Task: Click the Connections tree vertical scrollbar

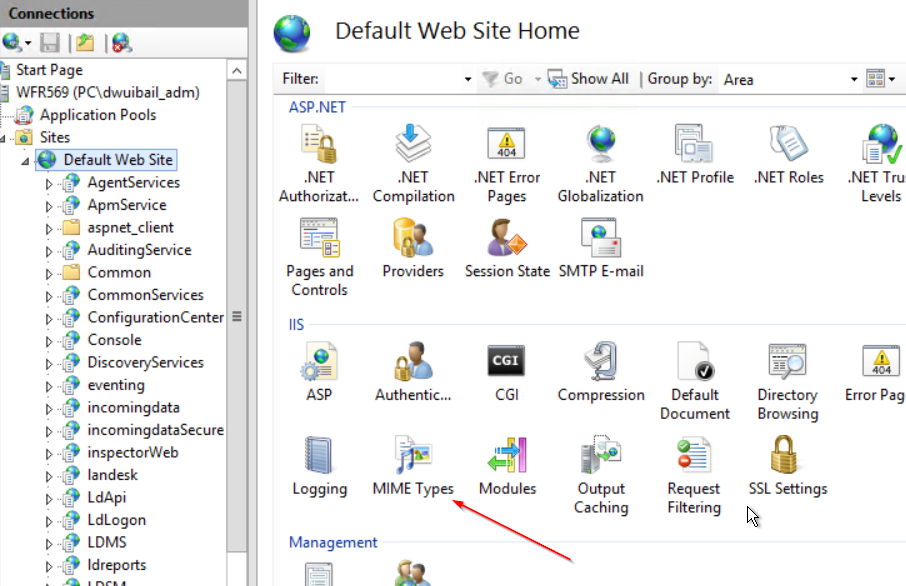Action: 237,400
